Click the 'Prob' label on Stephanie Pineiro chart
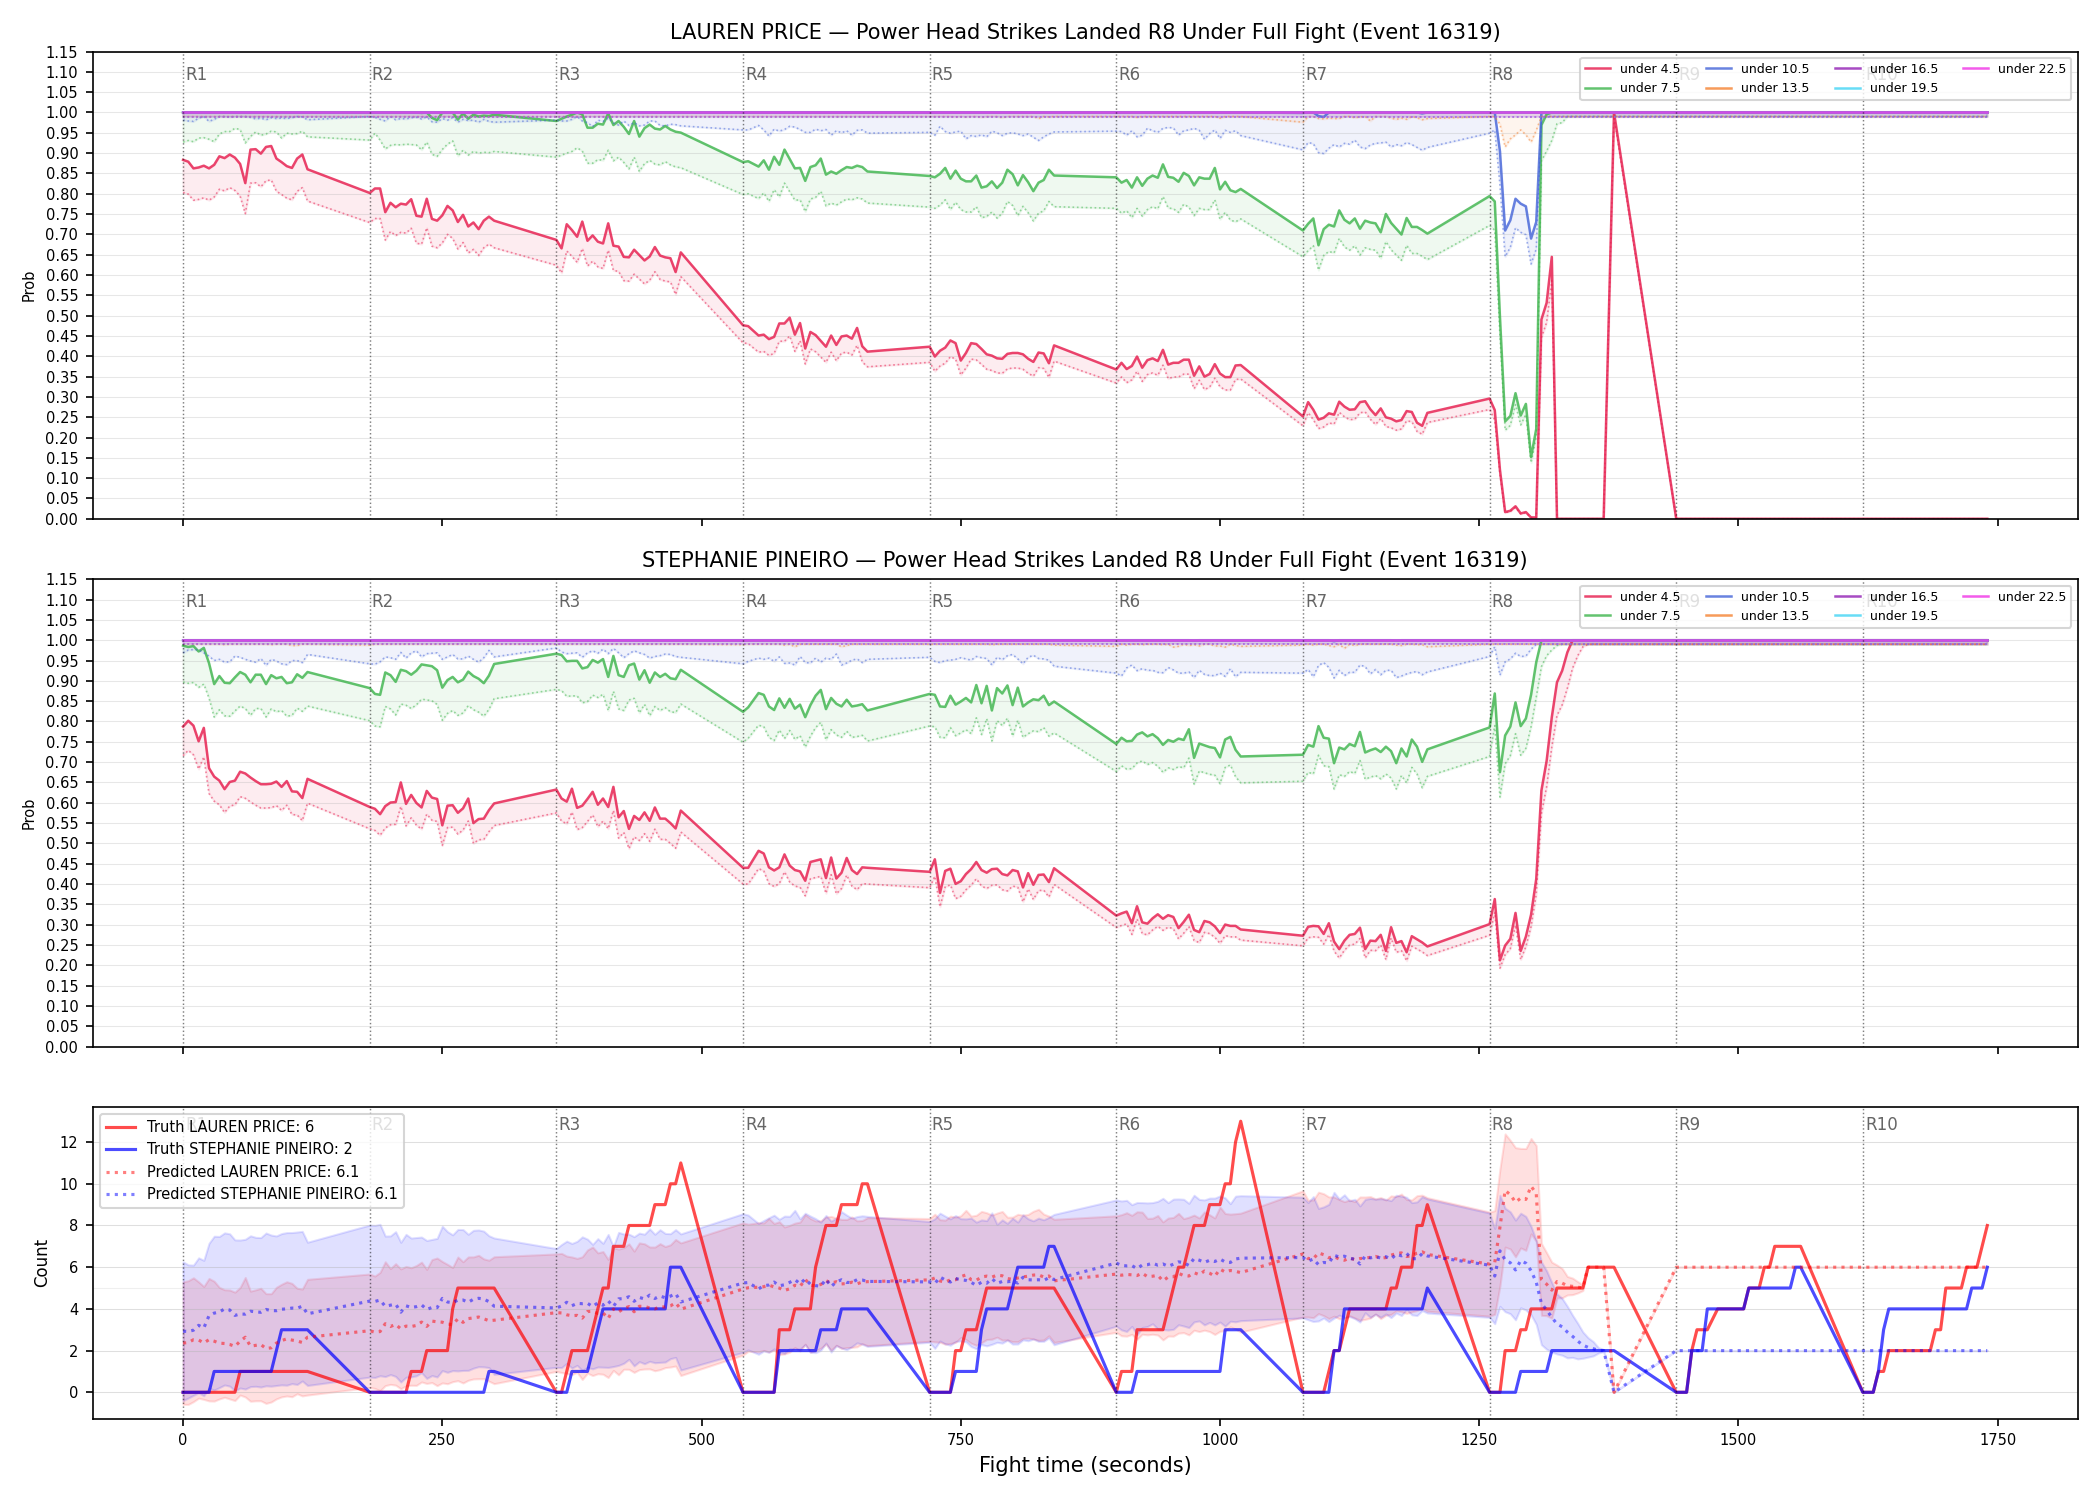2100x1500 pixels. coord(29,814)
